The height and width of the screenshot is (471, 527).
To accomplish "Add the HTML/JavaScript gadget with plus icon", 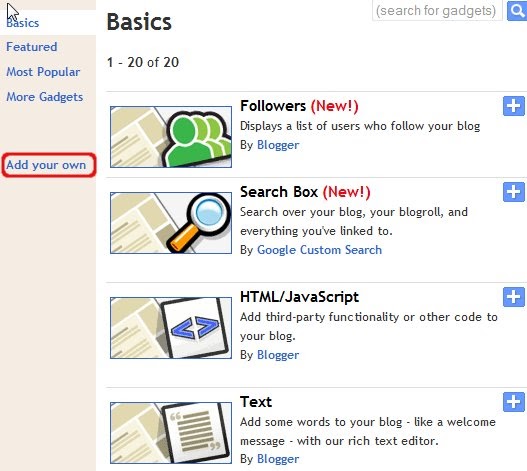I will [x=514, y=297].
